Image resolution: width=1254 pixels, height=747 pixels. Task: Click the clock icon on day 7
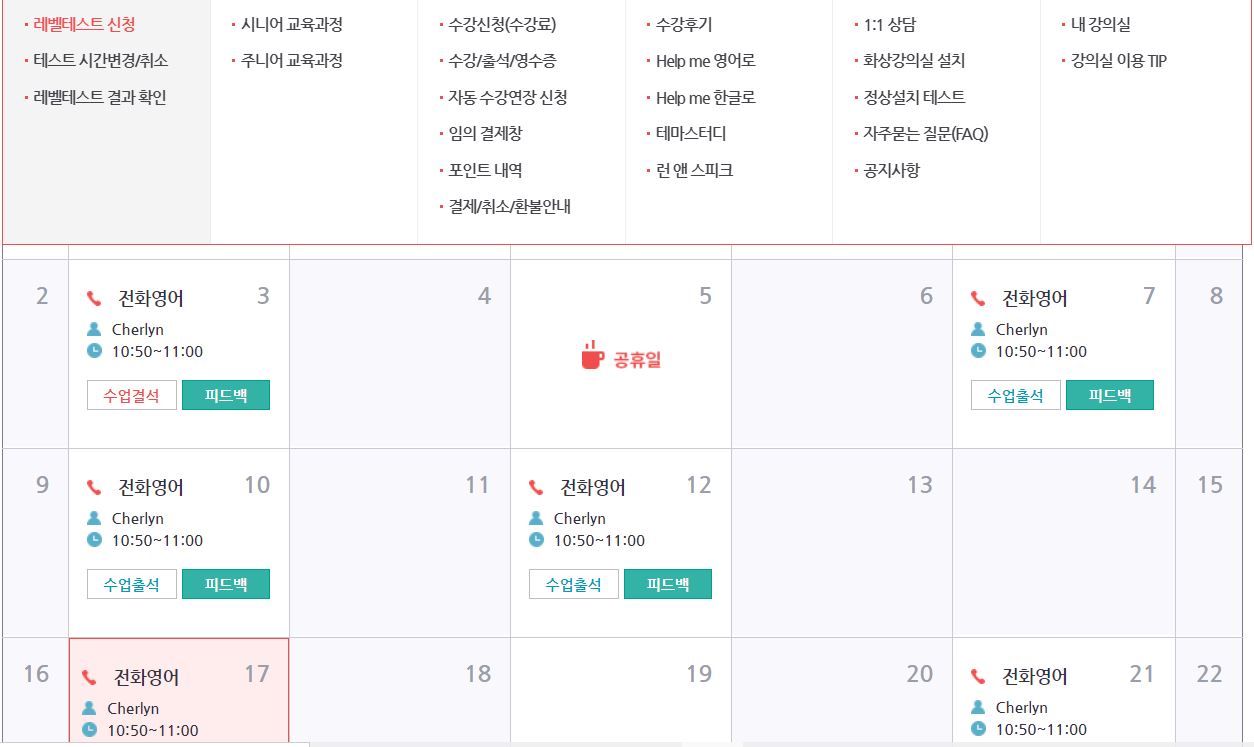click(978, 351)
